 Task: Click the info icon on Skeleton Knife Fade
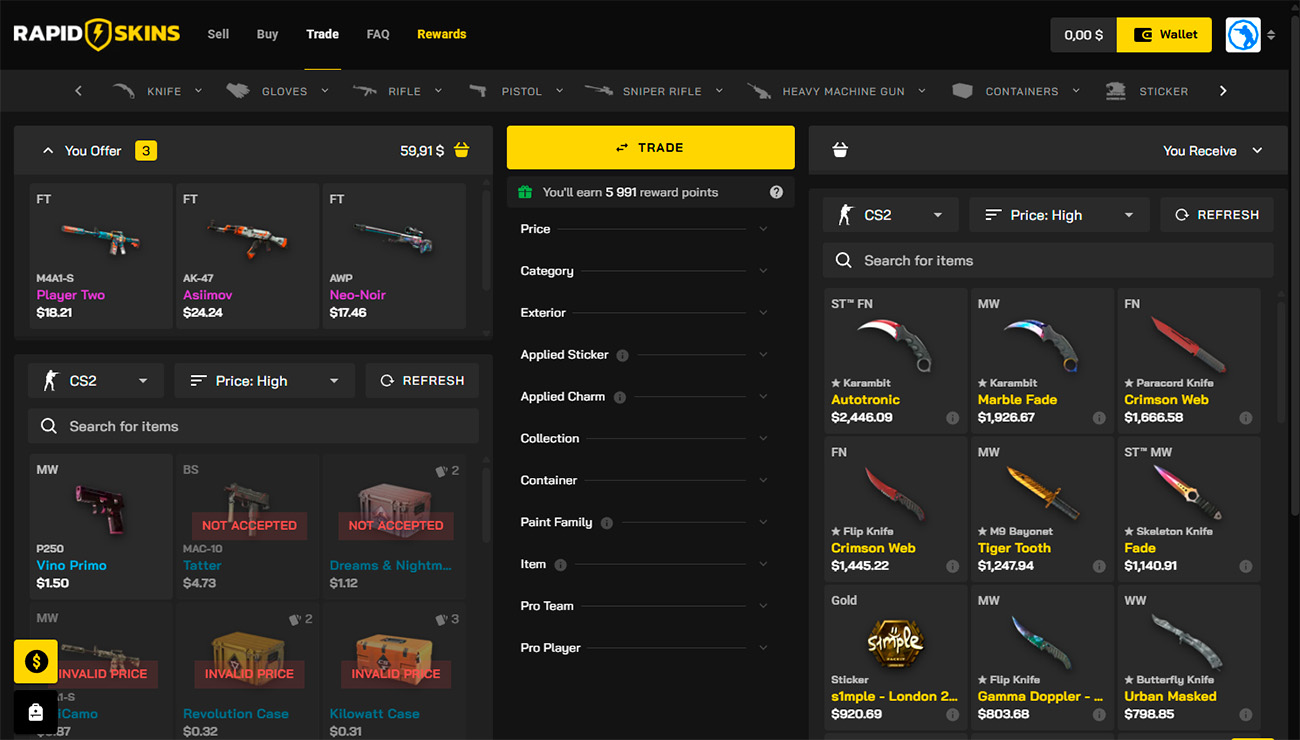[x=1246, y=566]
